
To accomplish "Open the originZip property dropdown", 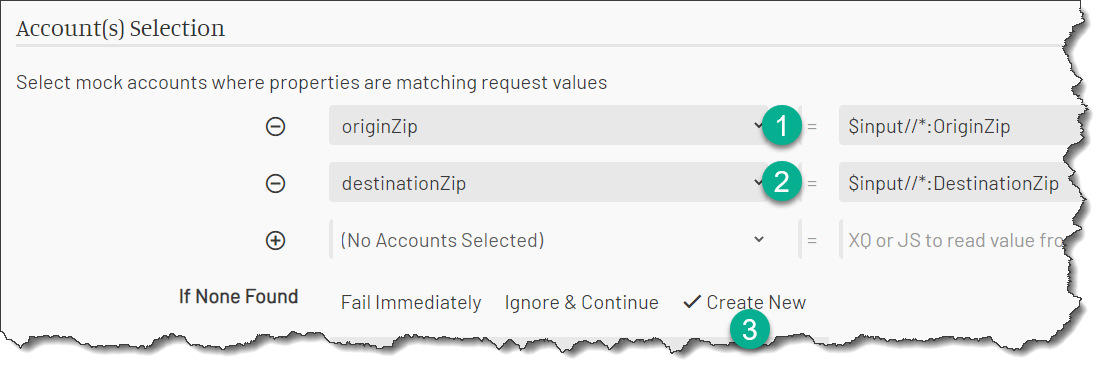I will click(x=548, y=125).
